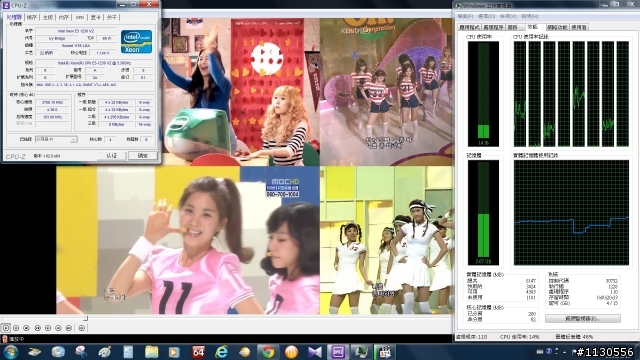The width and height of the screenshot is (640, 360).
Task: Click the 播放中 status text in player
Action: tap(16, 339)
